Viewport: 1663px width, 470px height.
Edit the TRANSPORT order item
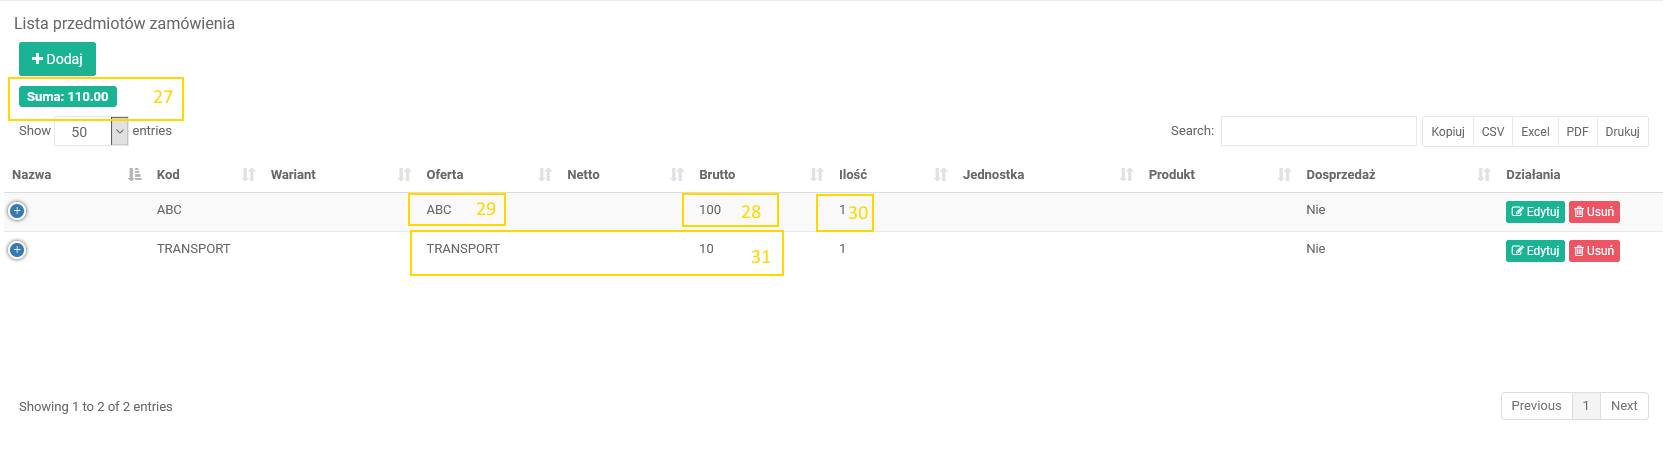pyautogui.click(x=1535, y=251)
